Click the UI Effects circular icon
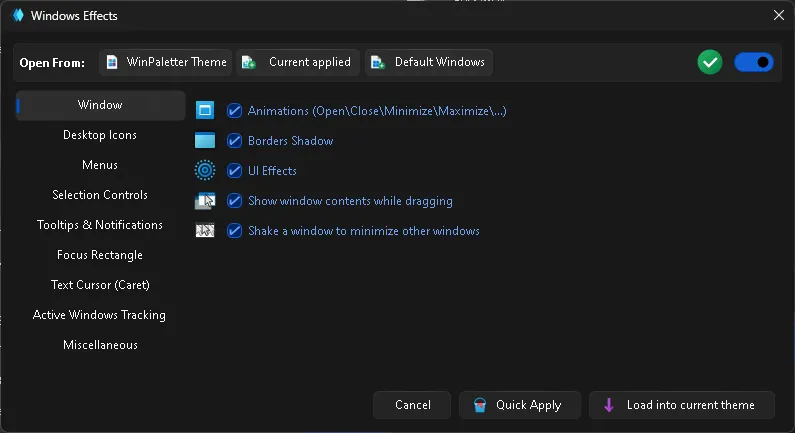Image resolution: width=795 pixels, height=433 pixels. (x=205, y=171)
